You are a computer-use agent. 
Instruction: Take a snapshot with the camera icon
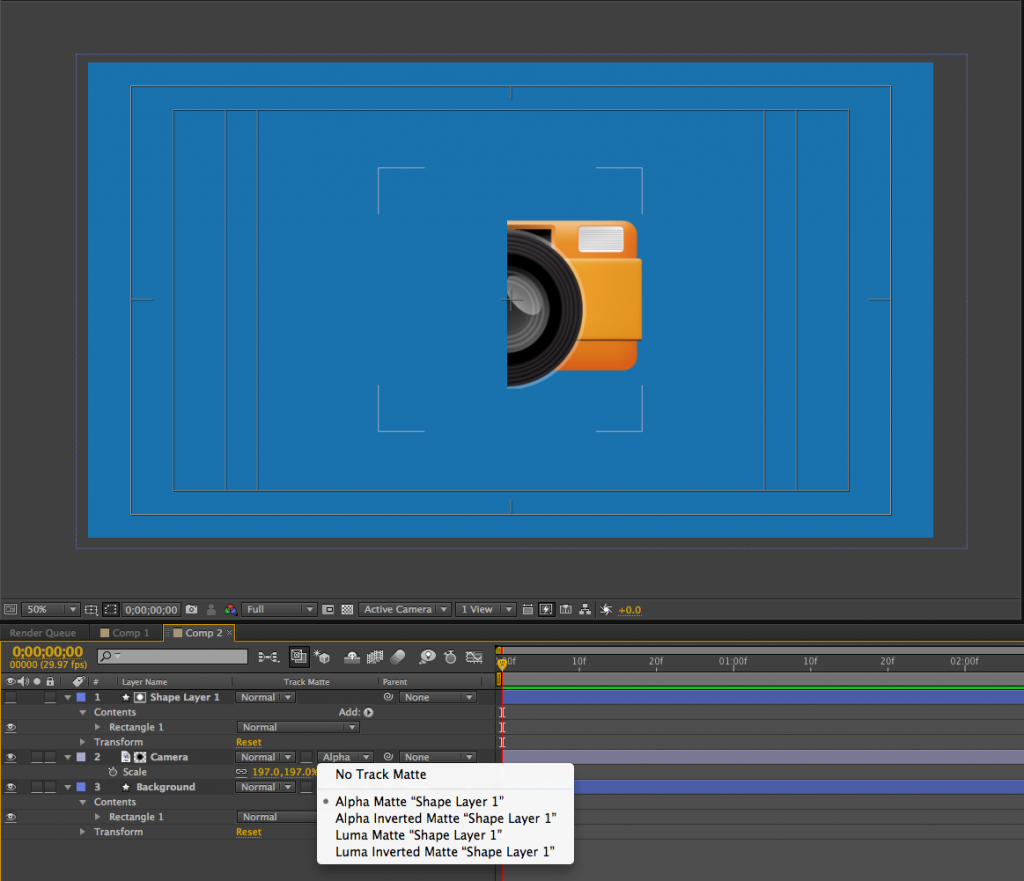(191, 609)
